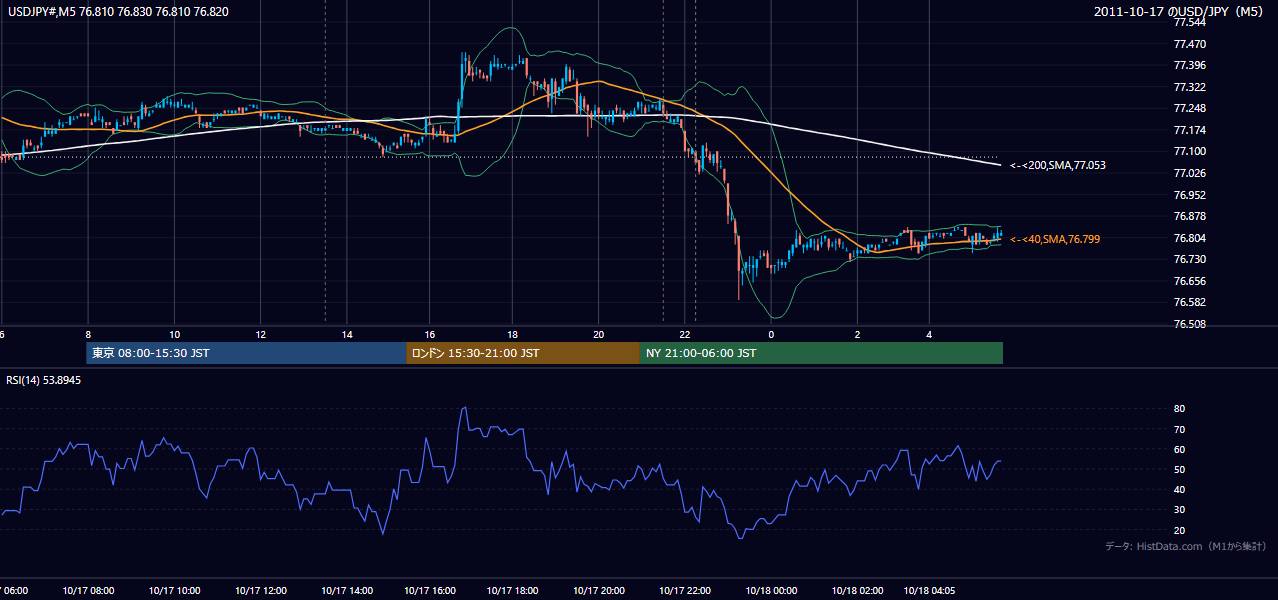The image size is (1278, 600).
Task: Click the 10/18 04:05 date label
Action: [929, 591]
